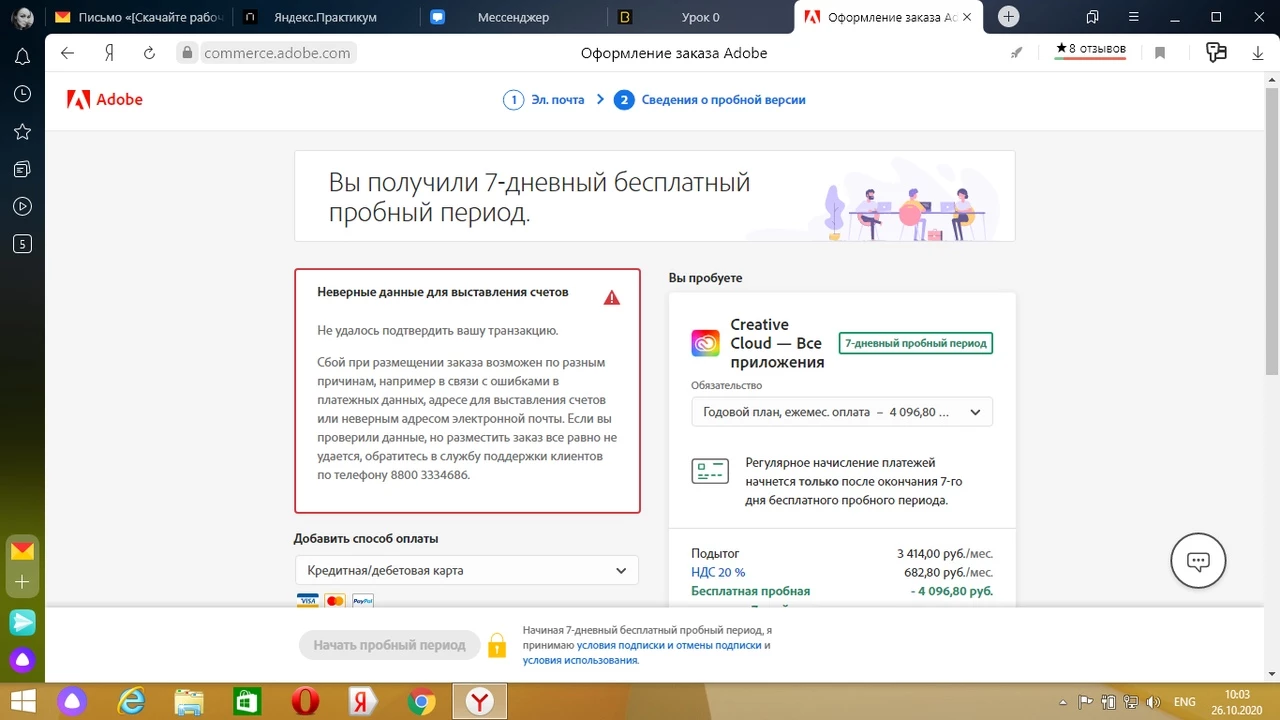The height and width of the screenshot is (720, 1280).
Task: Add new sidebar item with plus icon
Action: tap(22, 581)
